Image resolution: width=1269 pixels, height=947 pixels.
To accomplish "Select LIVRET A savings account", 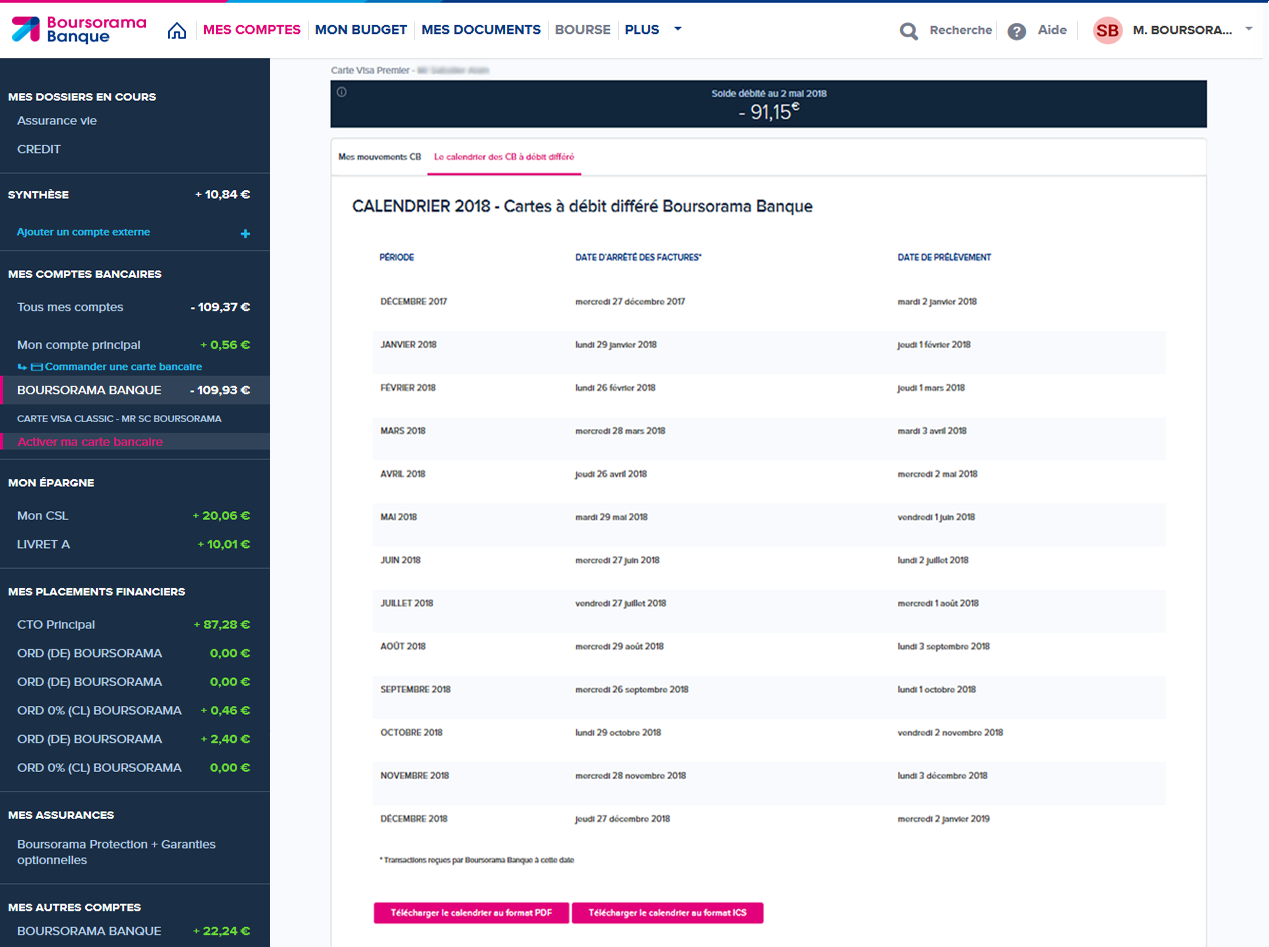I will 44,545.
